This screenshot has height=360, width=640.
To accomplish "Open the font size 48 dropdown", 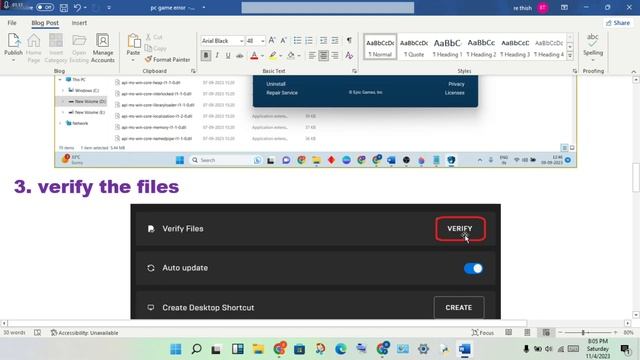I will point(262,41).
